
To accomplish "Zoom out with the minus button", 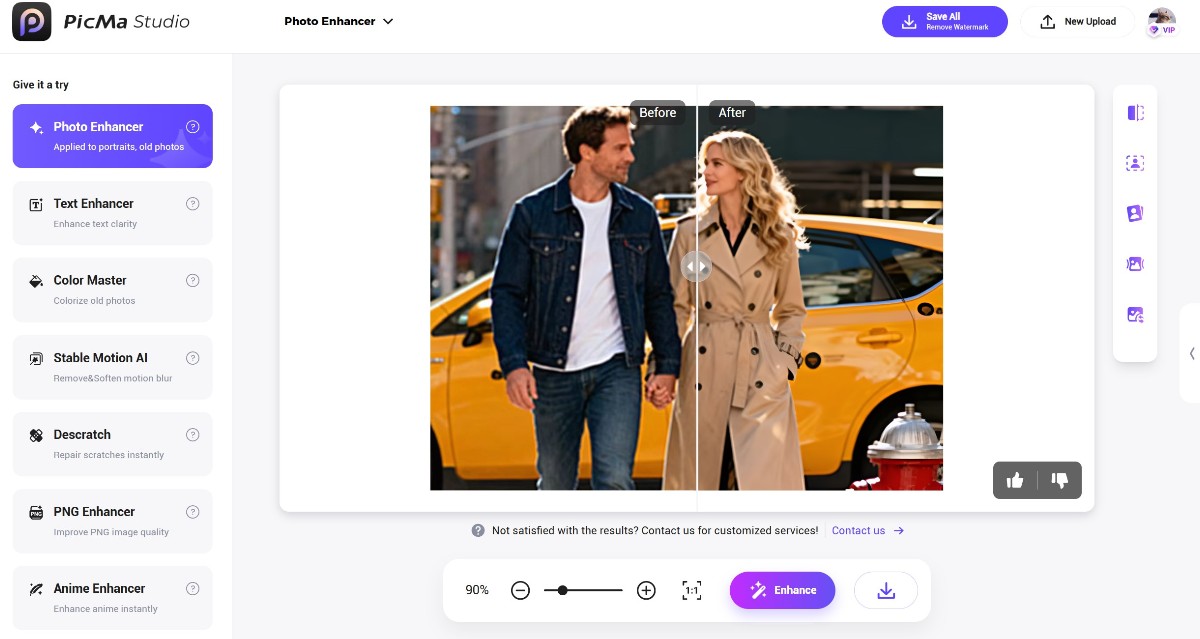I will coord(520,590).
